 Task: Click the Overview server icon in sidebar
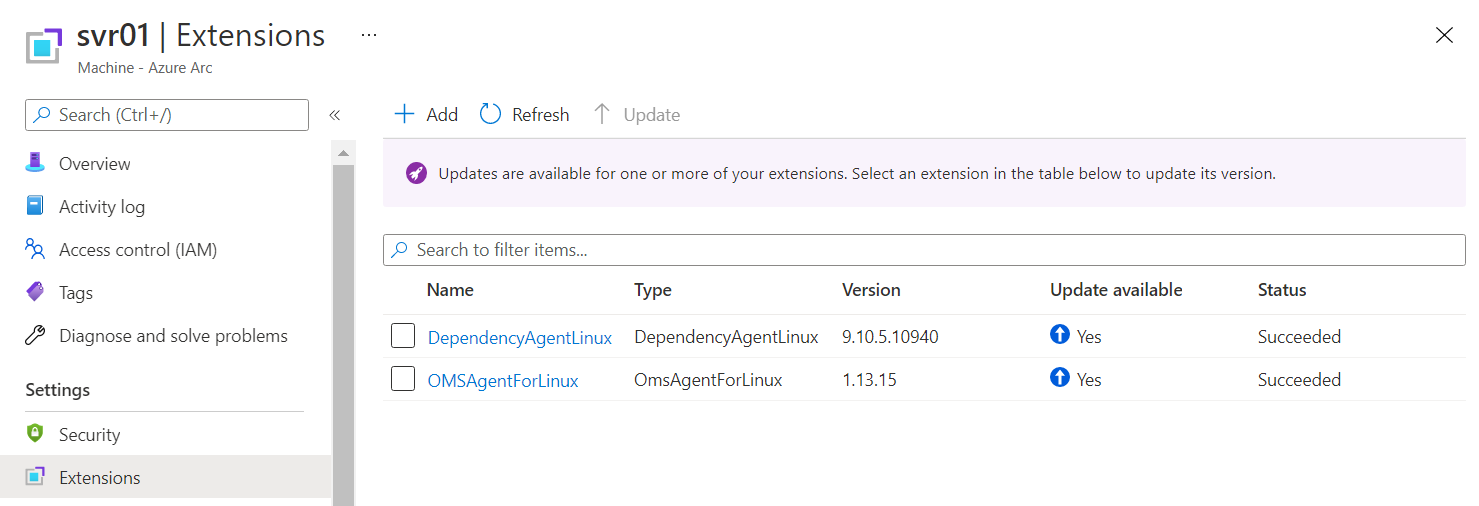pyautogui.click(x=35, y=163)
